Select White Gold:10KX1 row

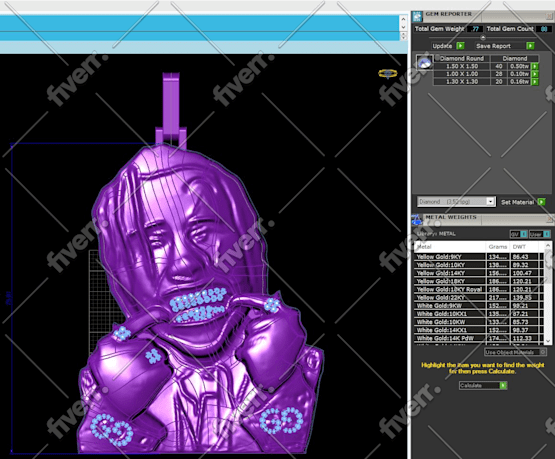pos(479,314)
